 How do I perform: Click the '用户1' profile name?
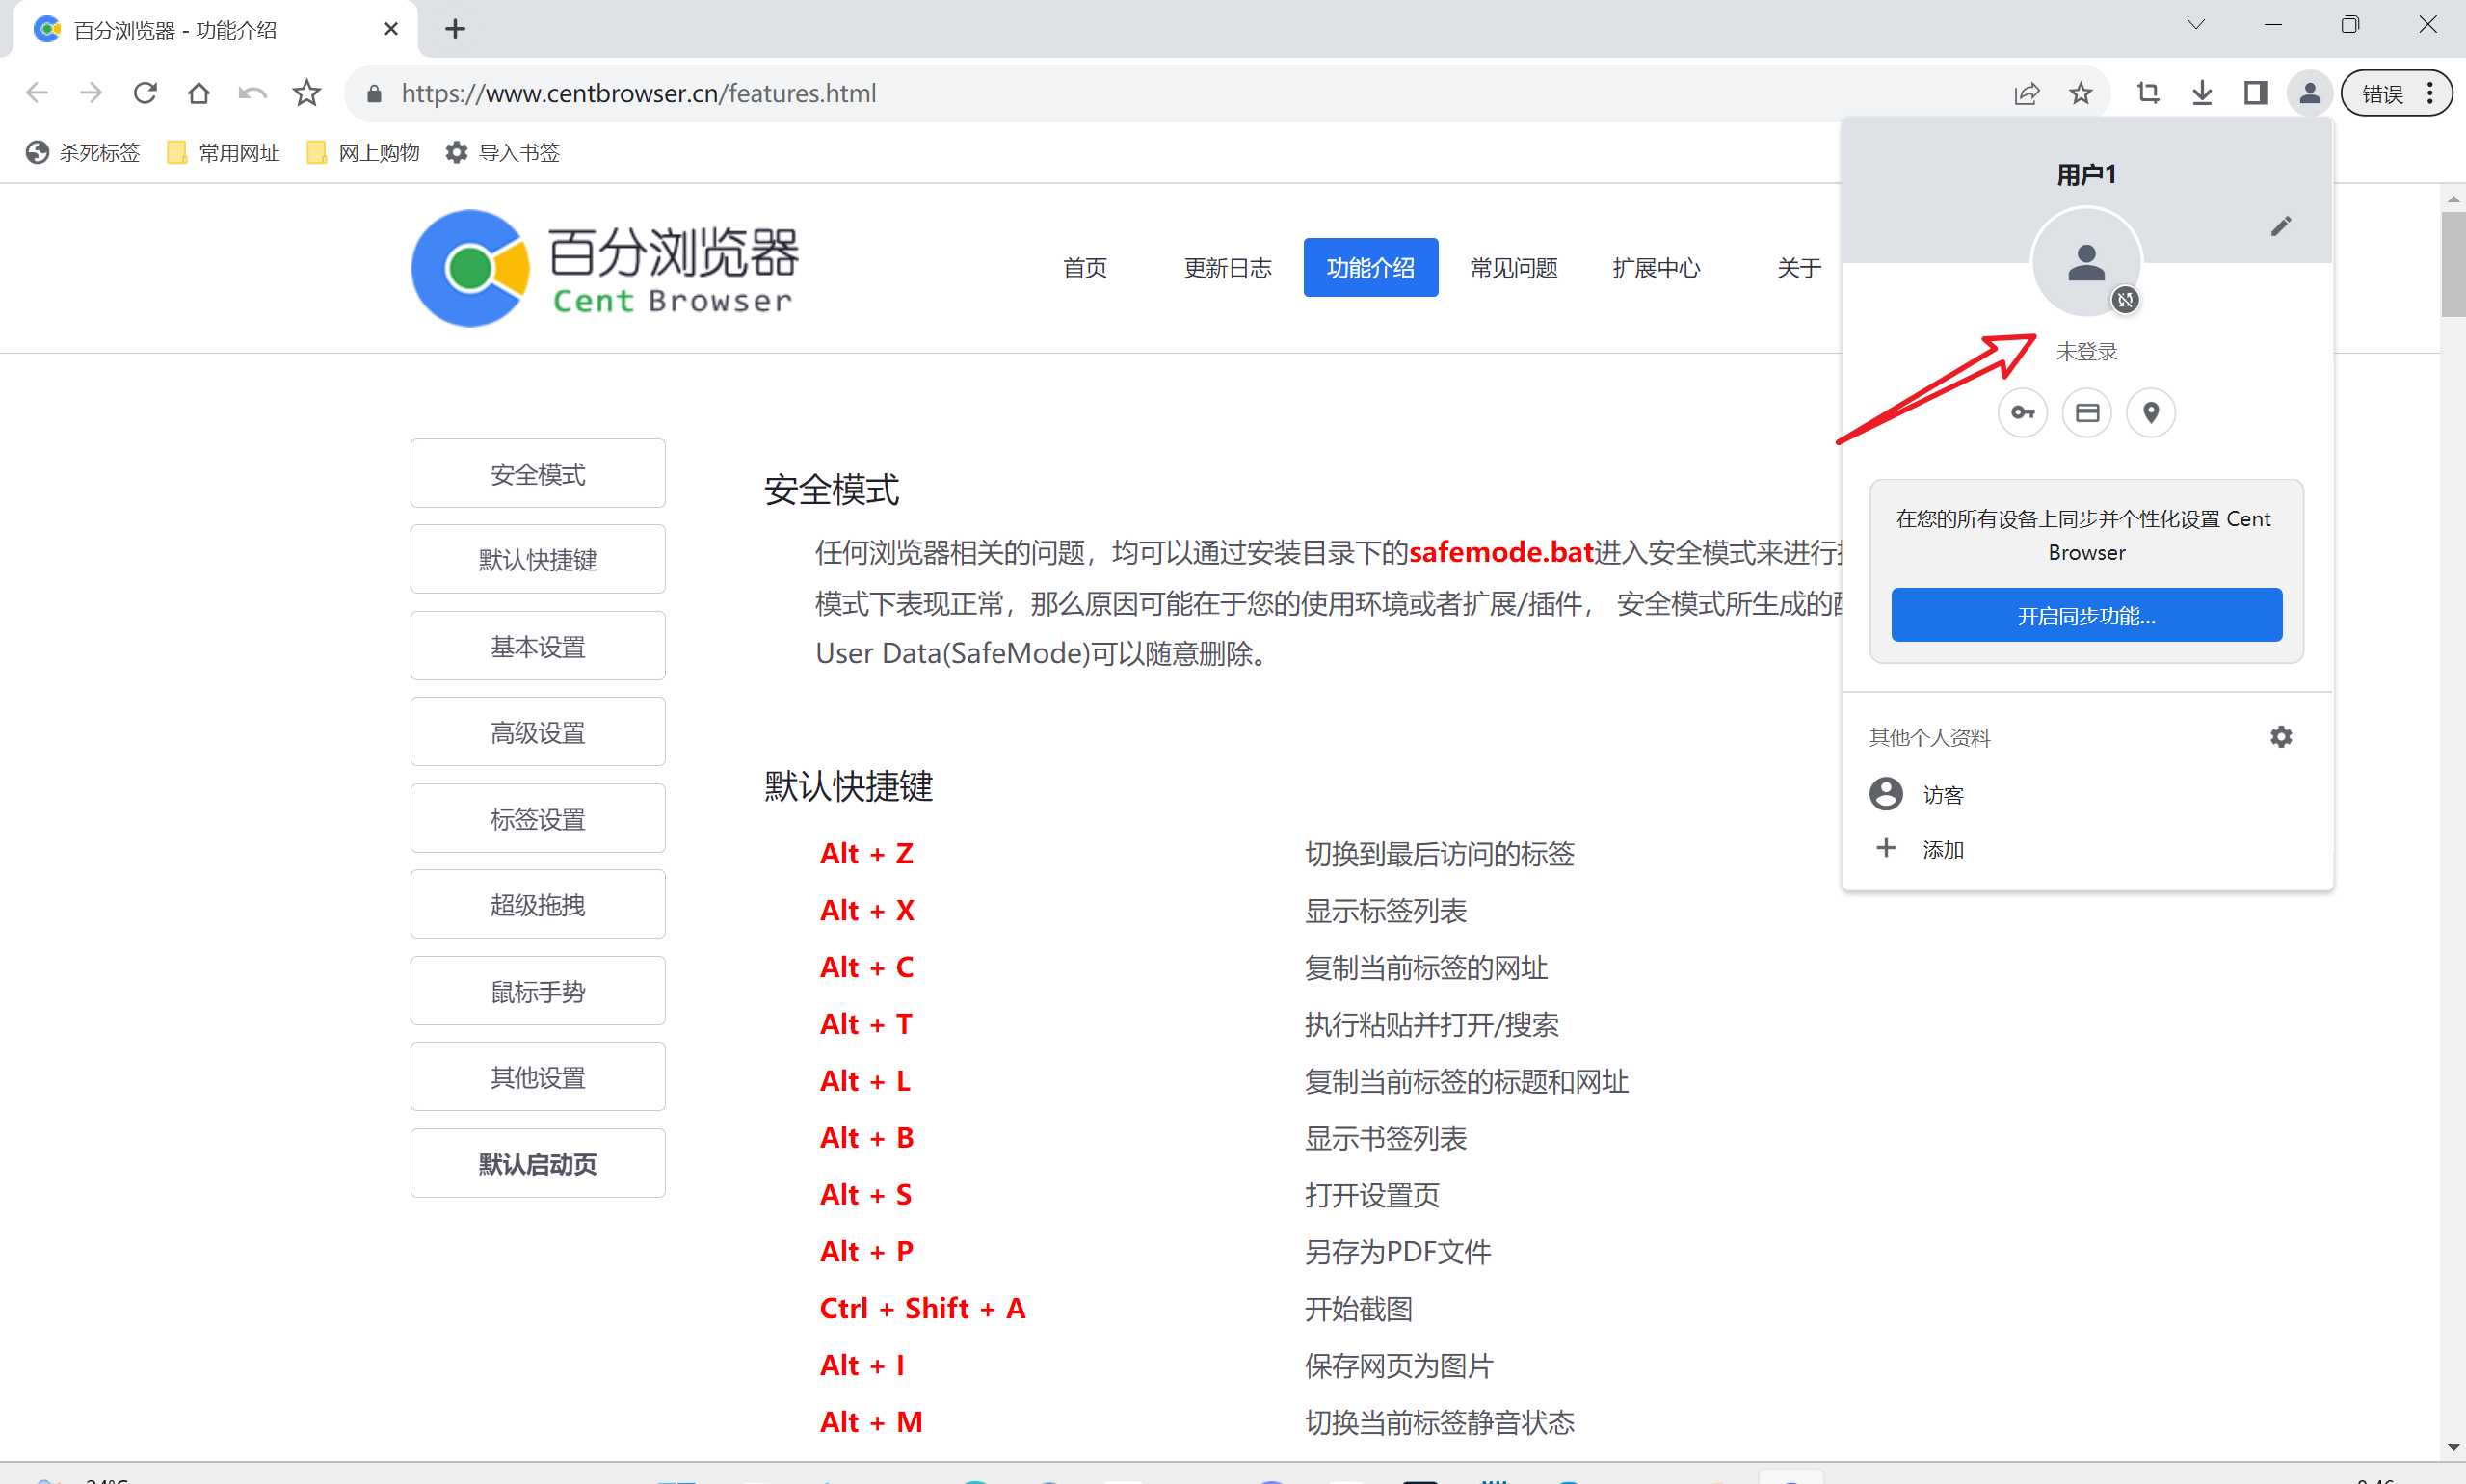tap(2087, 175)
